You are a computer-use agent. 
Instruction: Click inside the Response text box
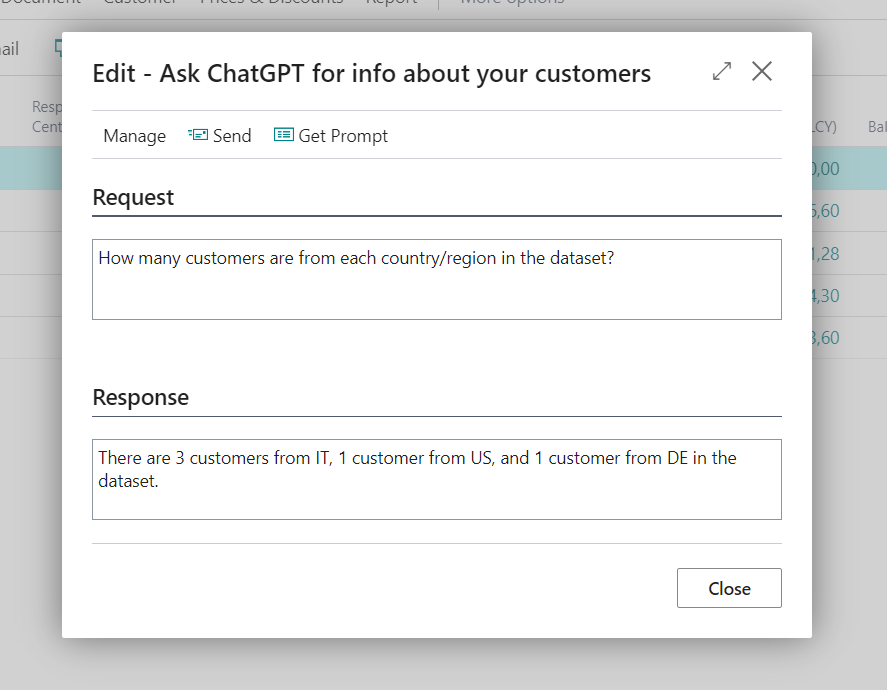point(437,480)
